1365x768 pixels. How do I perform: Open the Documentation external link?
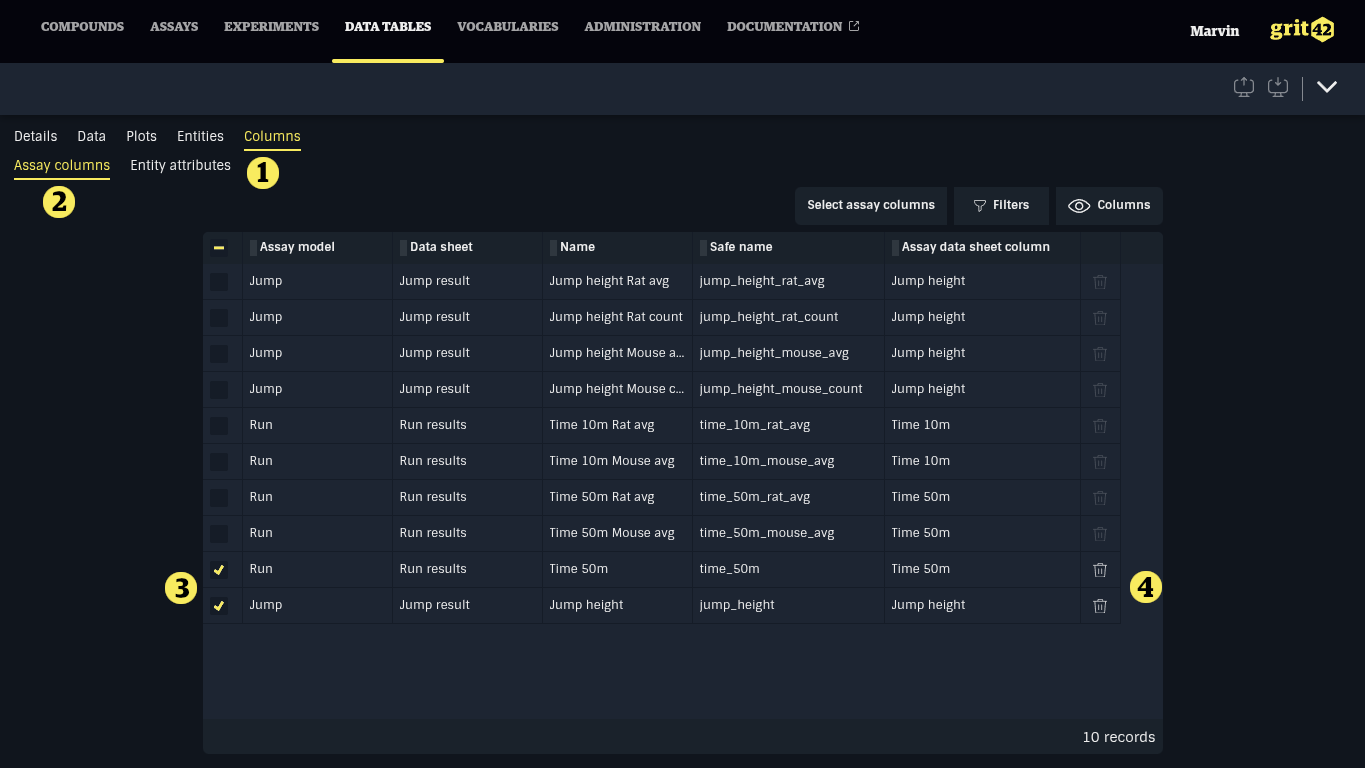click(x=792, y=27)
